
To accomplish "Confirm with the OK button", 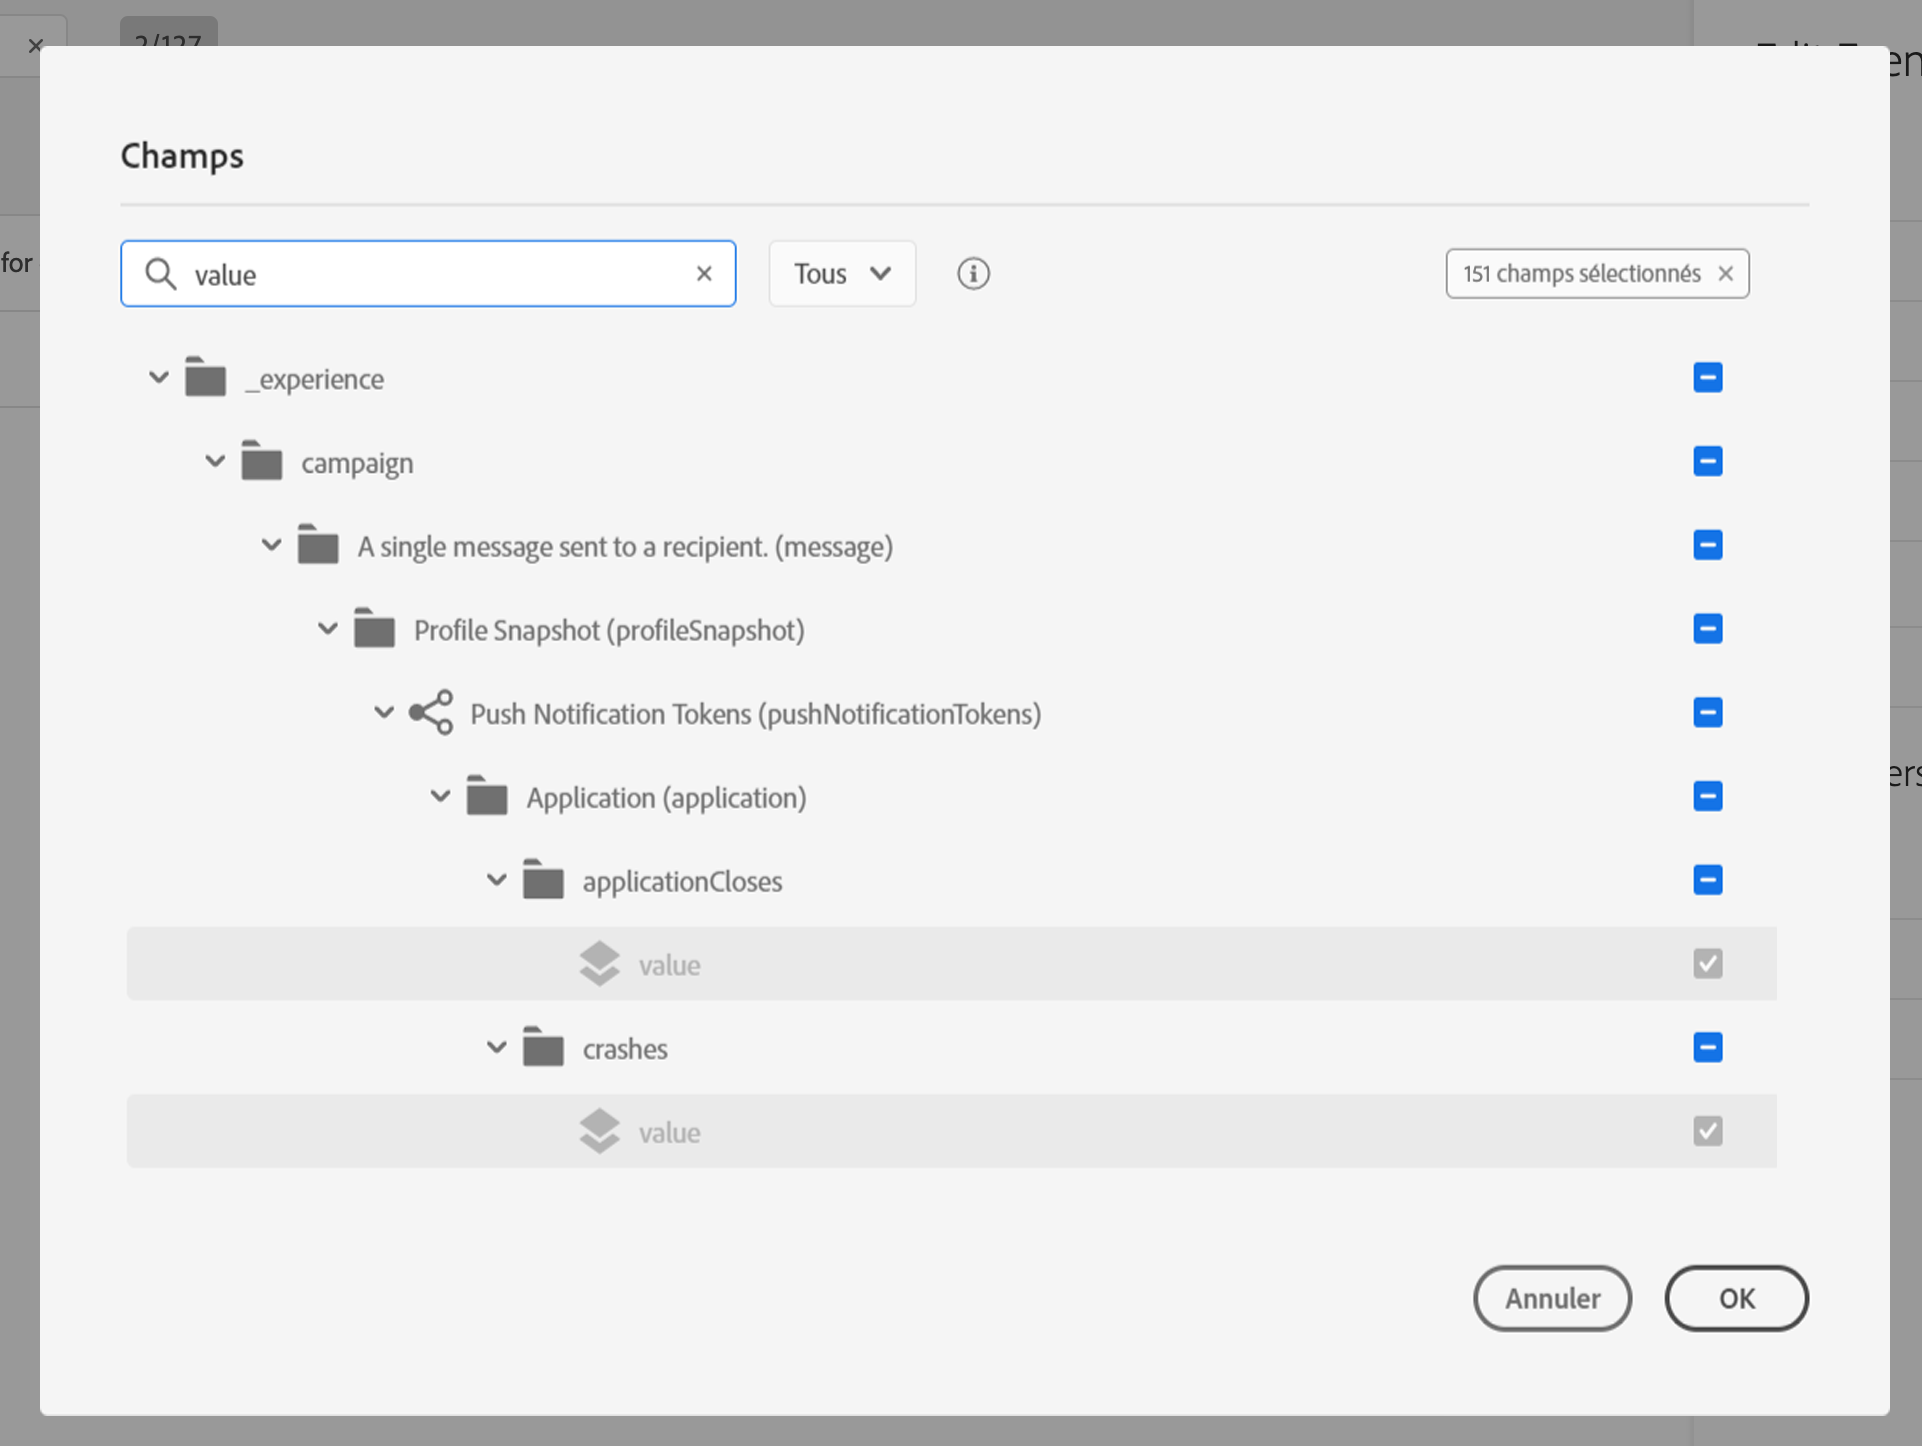I will [x=1736, y=1298].
